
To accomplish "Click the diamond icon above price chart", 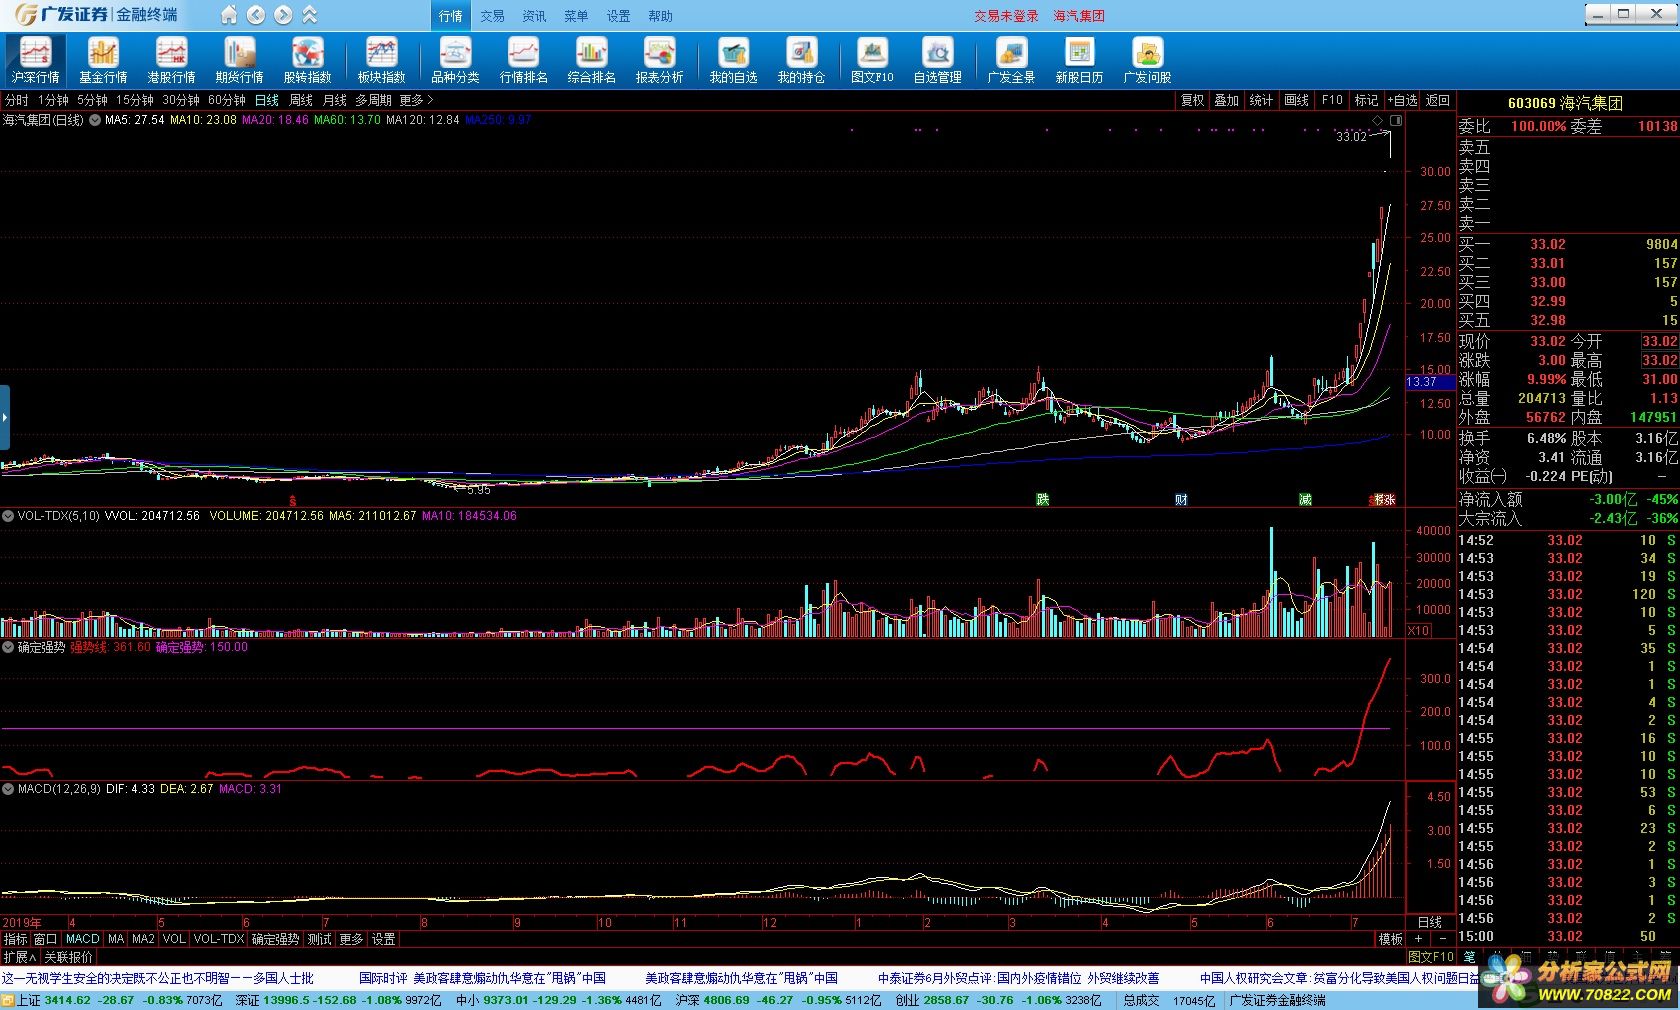I will pyautogui.click(x=1377, y=120).
